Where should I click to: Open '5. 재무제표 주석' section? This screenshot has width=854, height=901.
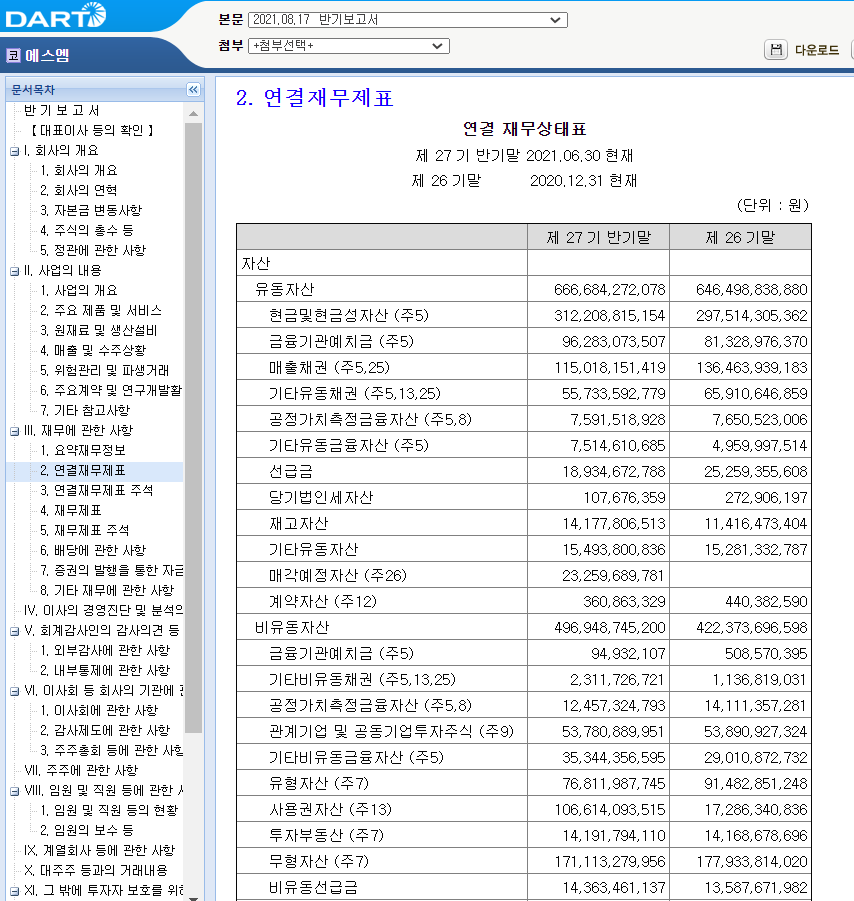coord(84,530)
